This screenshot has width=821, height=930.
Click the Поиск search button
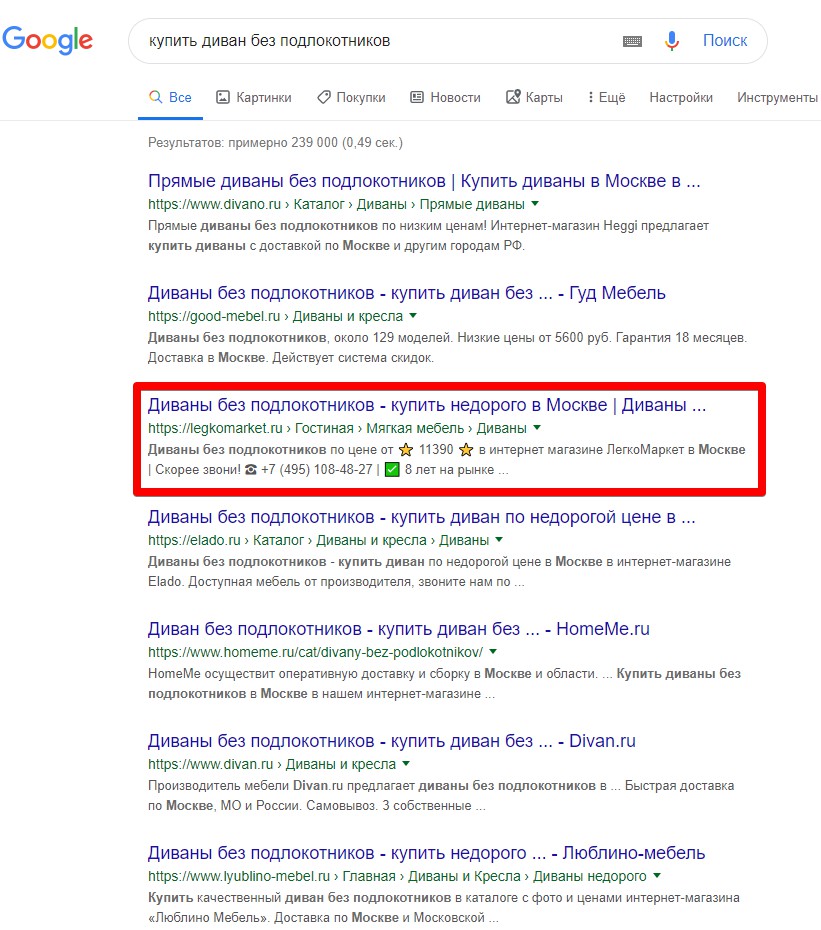pyautogui.click(x=725, y=40)
